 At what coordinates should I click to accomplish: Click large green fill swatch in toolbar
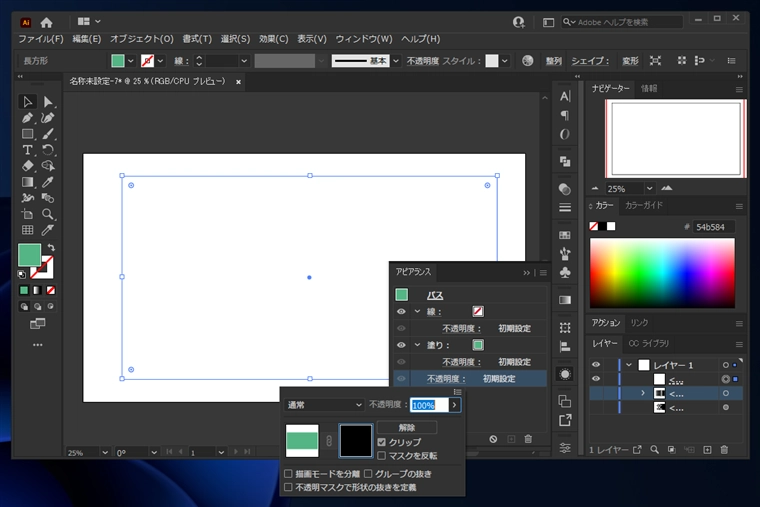(29, 255)
